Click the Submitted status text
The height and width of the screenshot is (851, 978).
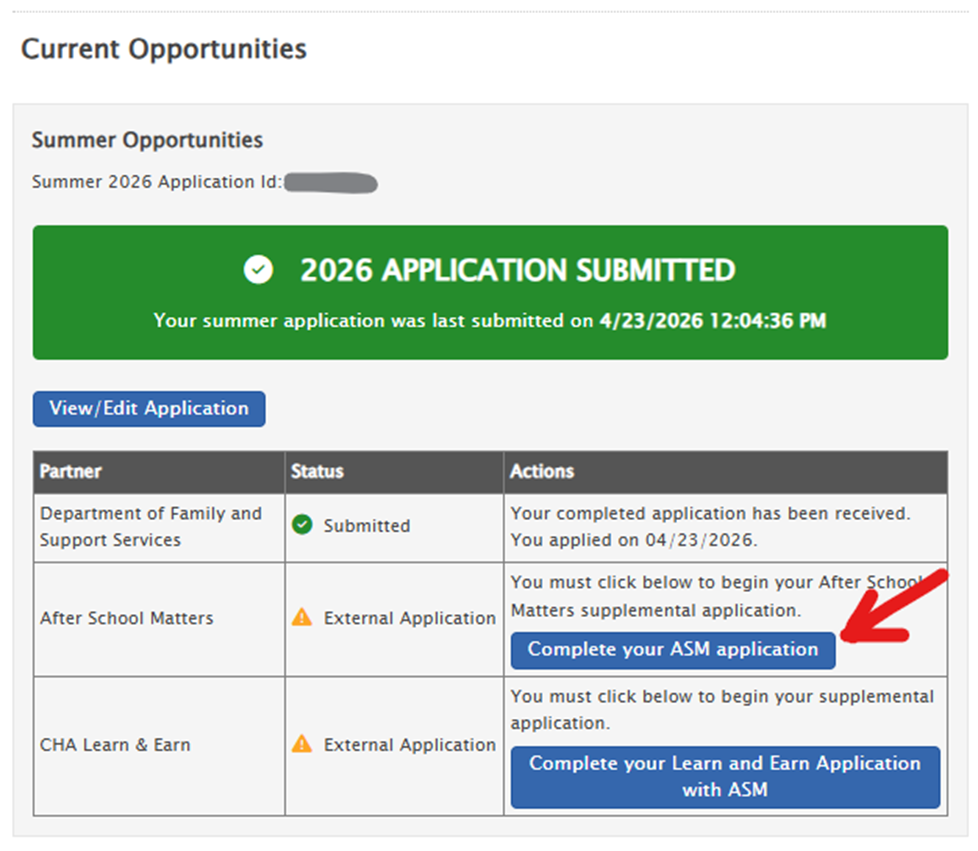coord(367,526)
